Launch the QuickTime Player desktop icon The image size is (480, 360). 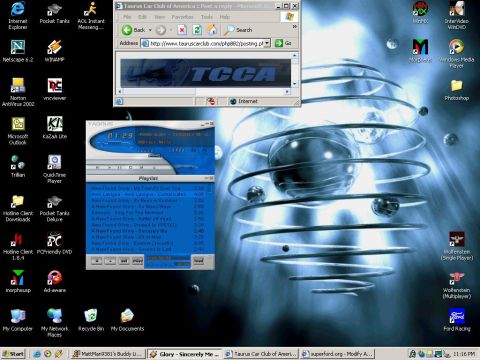coord(54,169)
